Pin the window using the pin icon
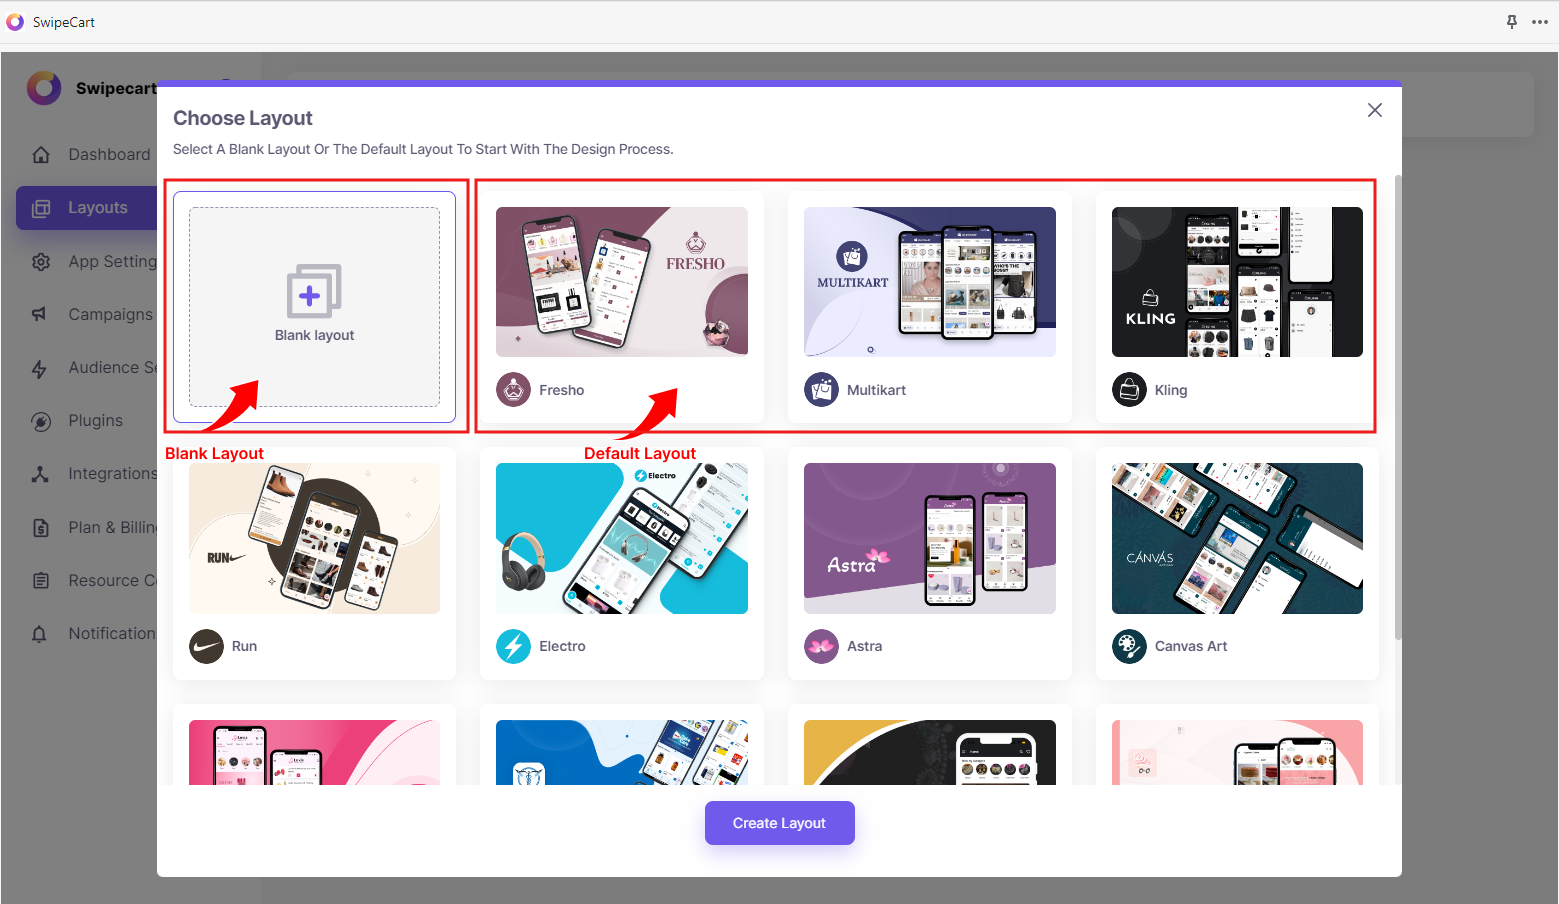1559x904 pixels. [1511, 22]
